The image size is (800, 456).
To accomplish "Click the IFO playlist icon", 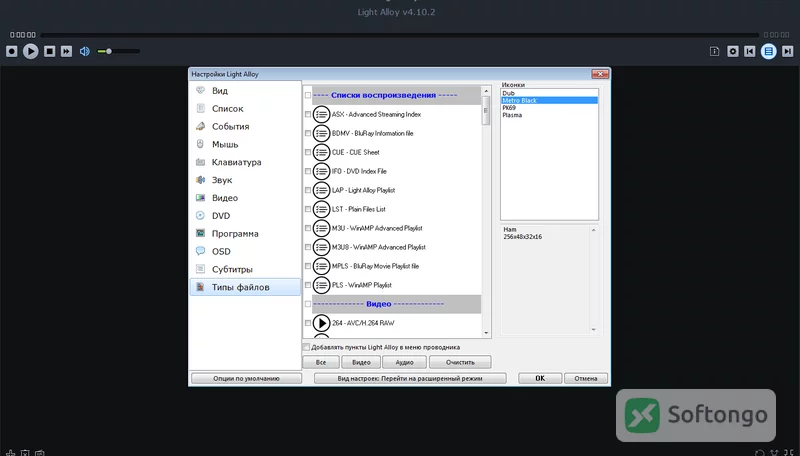I will click(321, 171).
